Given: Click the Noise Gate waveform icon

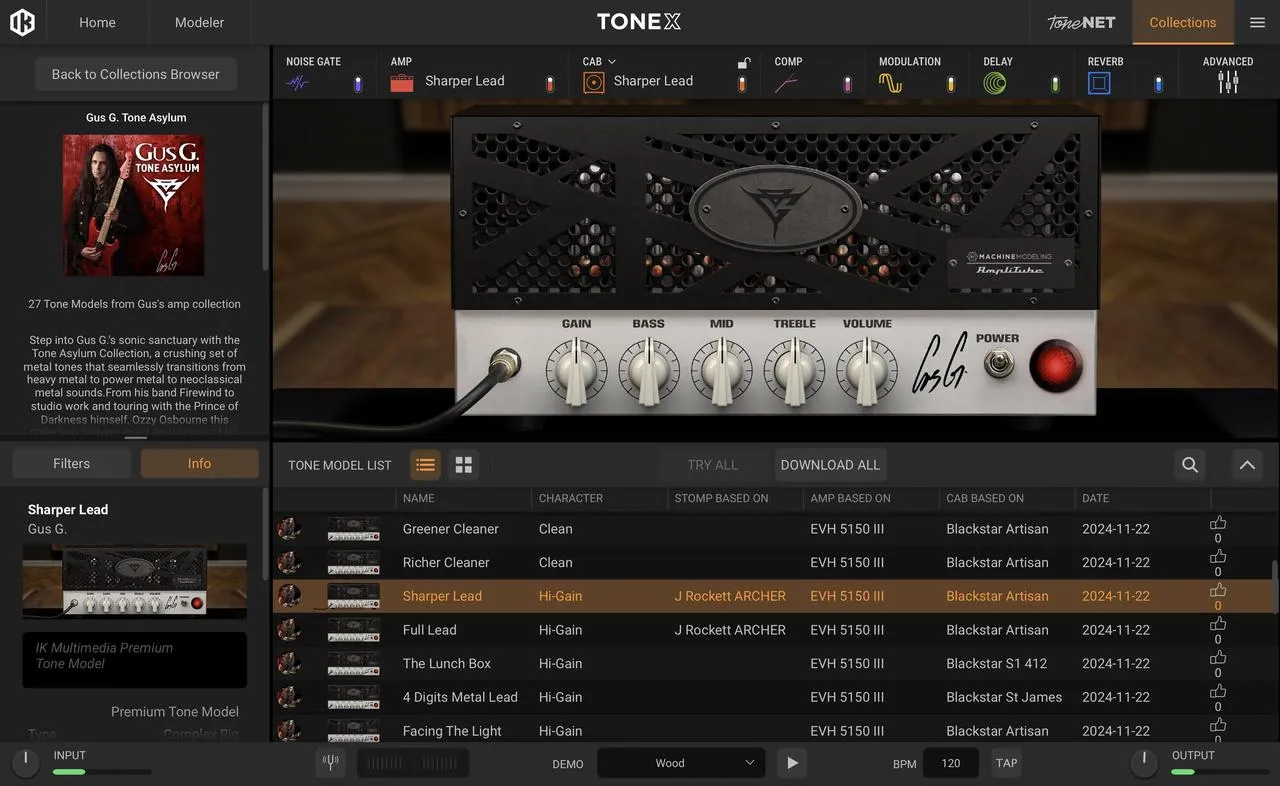Looking at the screenshot, I should [x=298, y=83].
